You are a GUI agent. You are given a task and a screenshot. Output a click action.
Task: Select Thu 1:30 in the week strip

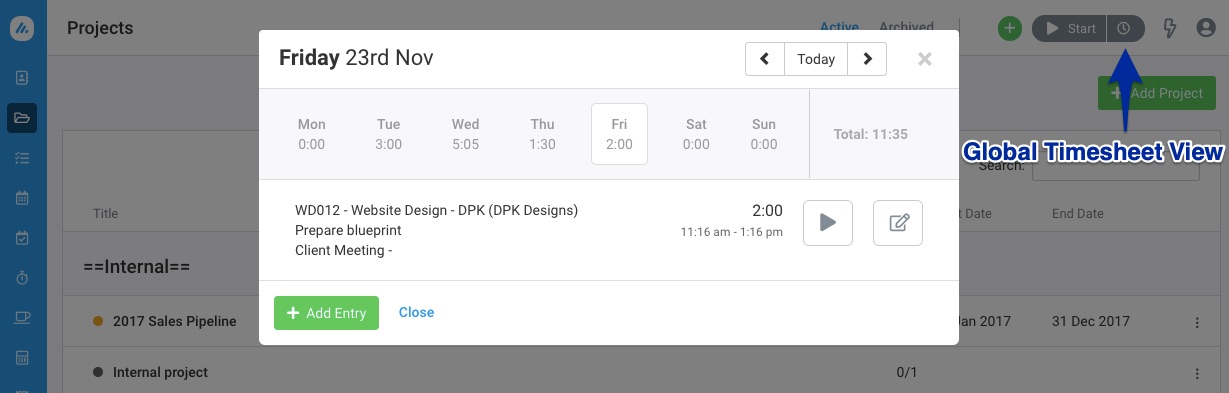[542, 134]
